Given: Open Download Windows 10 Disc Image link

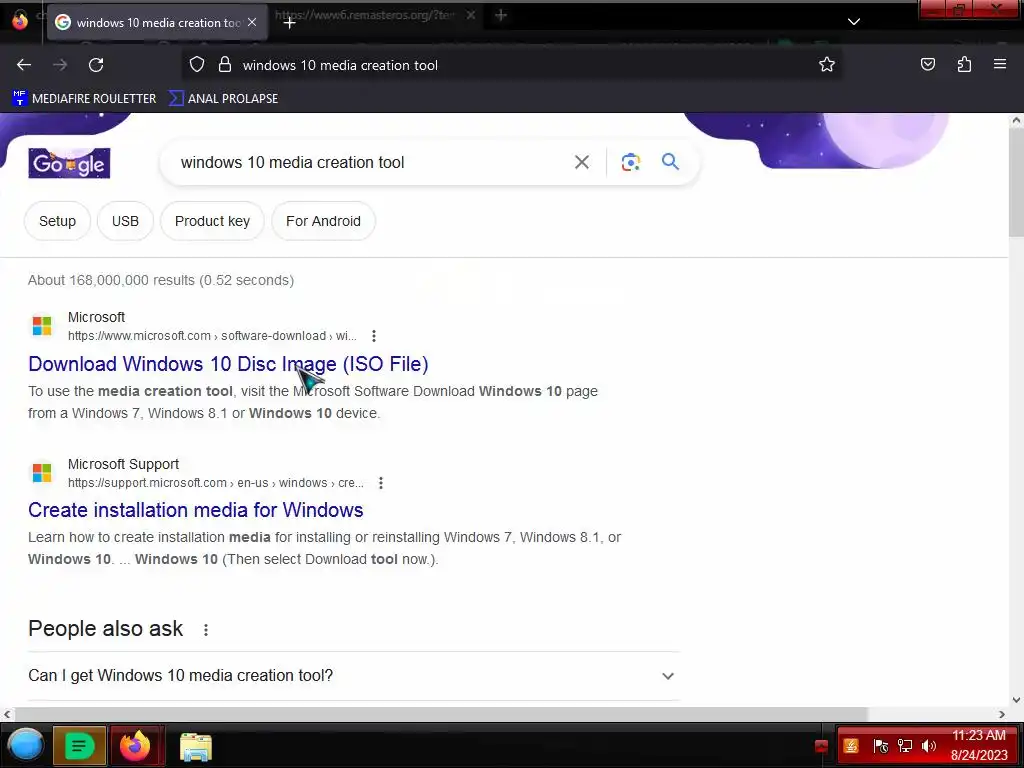Looking at the screenshot, I should coord(228,364).
